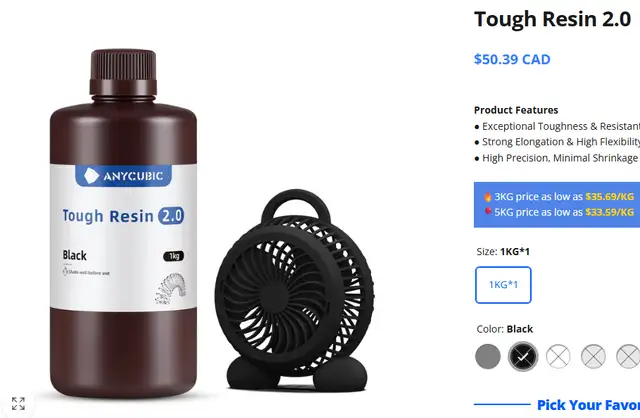The width and height of the screenshot is (640, 418).
Task: Open fullscreen view with the expand arrows icon
Action: coord(18,403)
